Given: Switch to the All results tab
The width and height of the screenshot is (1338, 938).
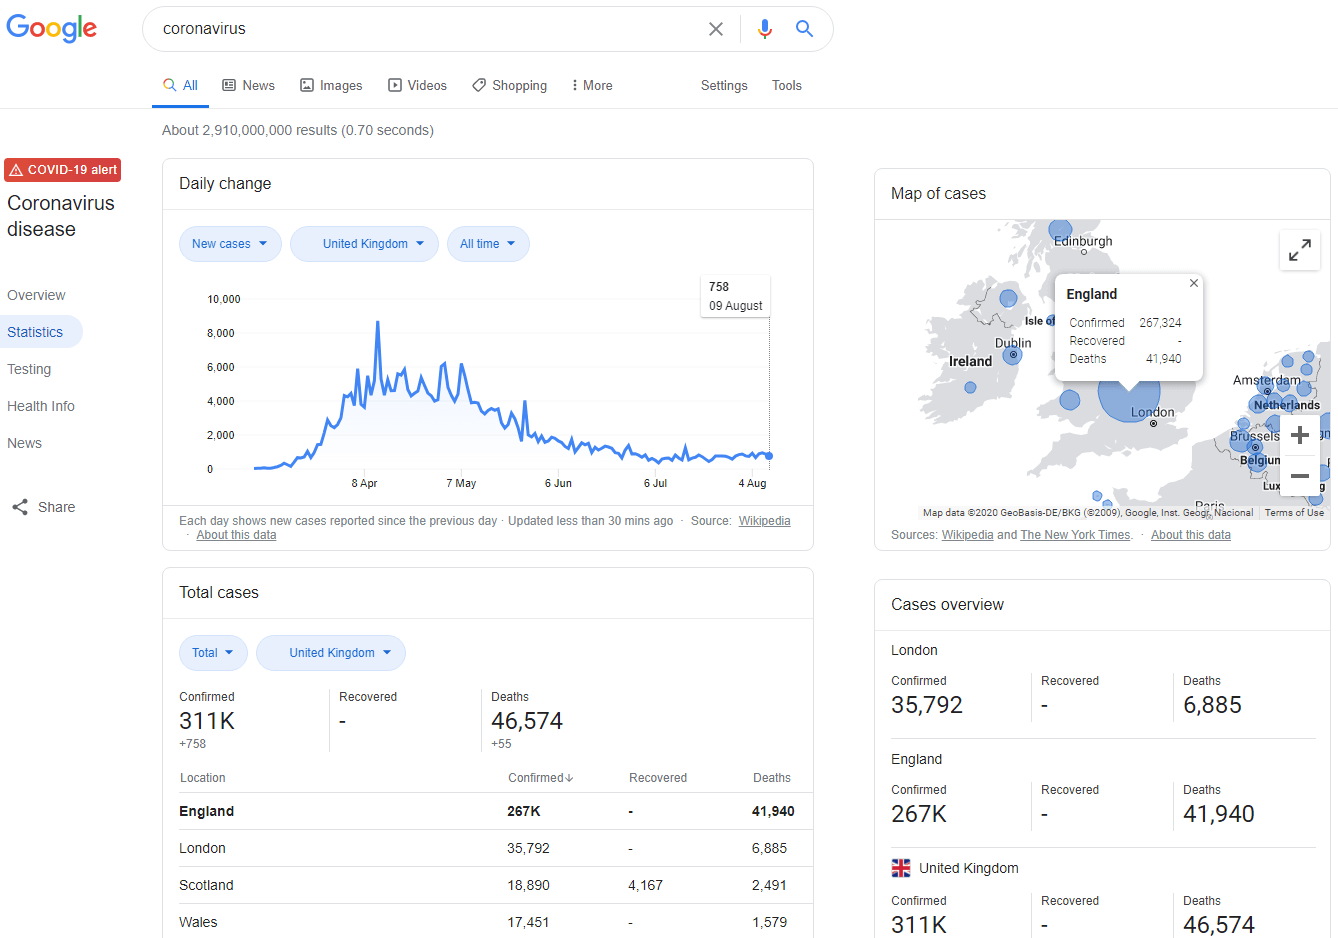Looking at the screenshot, I should (181, 86).
